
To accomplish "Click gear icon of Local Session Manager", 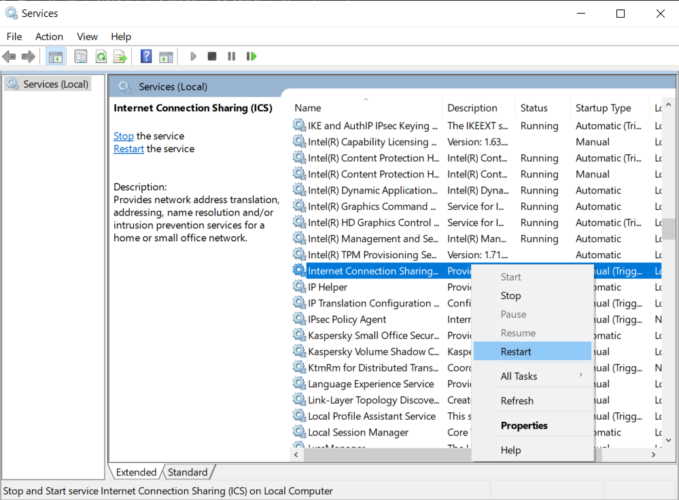I will click(x=299, y=432).
